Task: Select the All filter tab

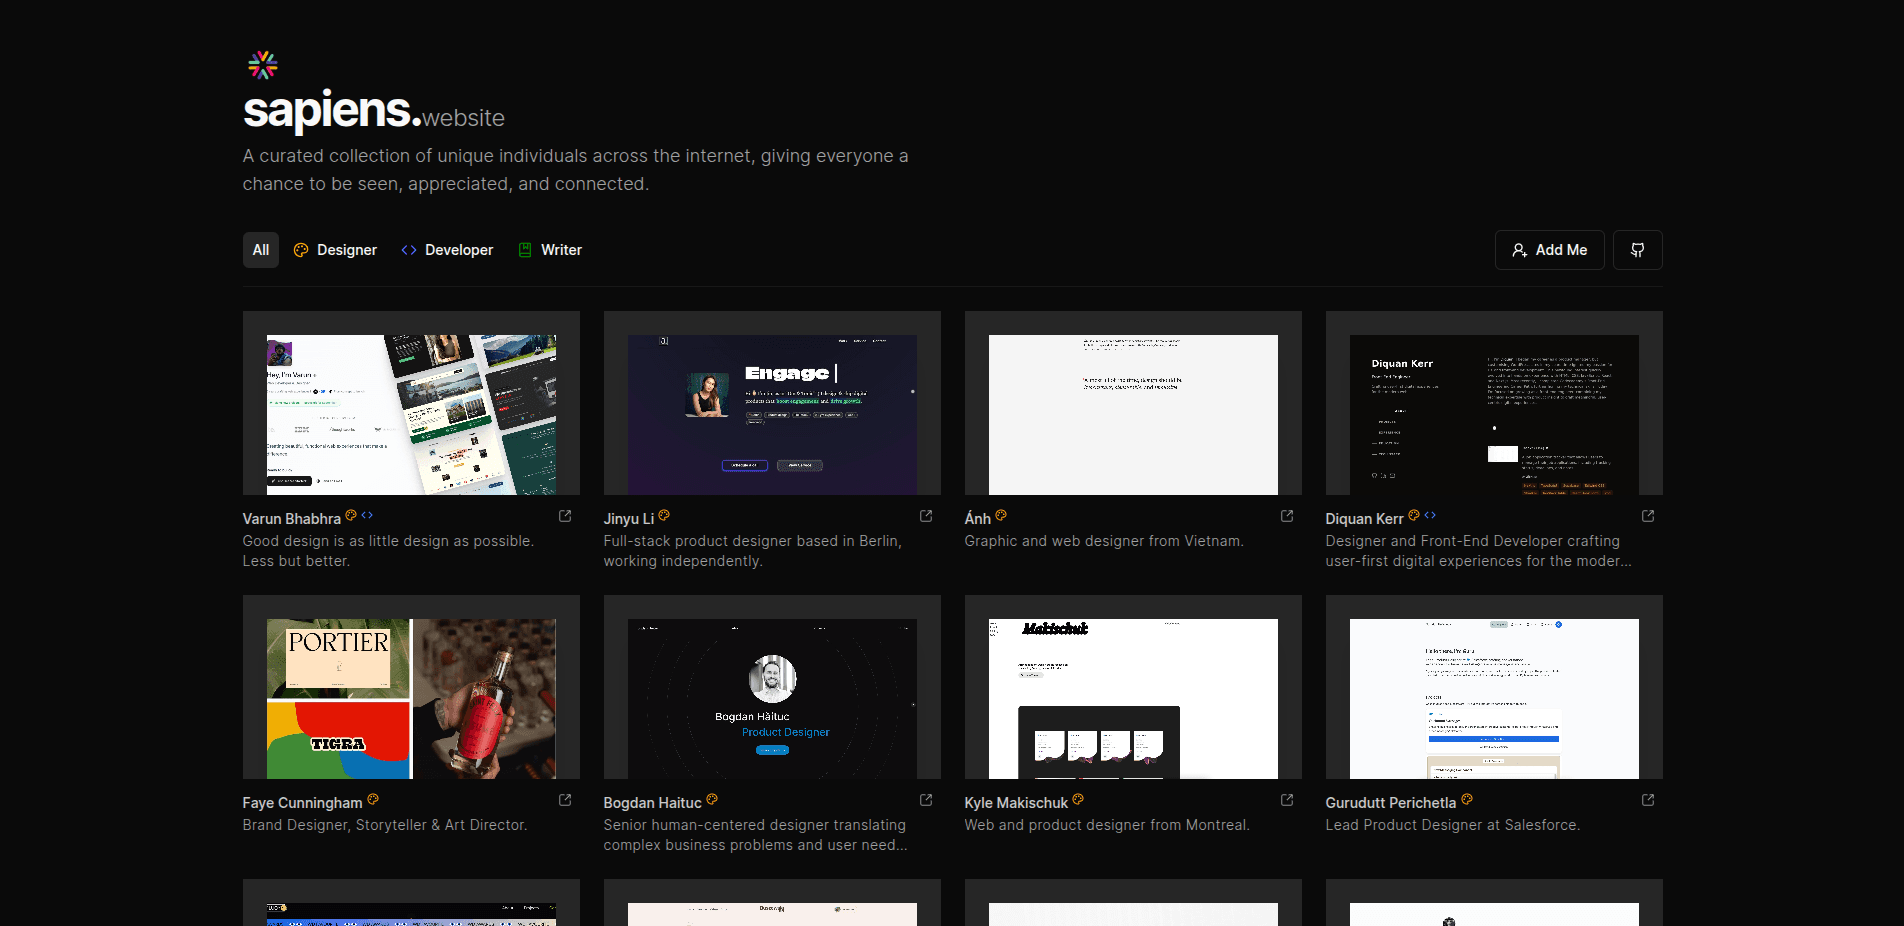Action: pyautogui.click(x=261, y=250)
